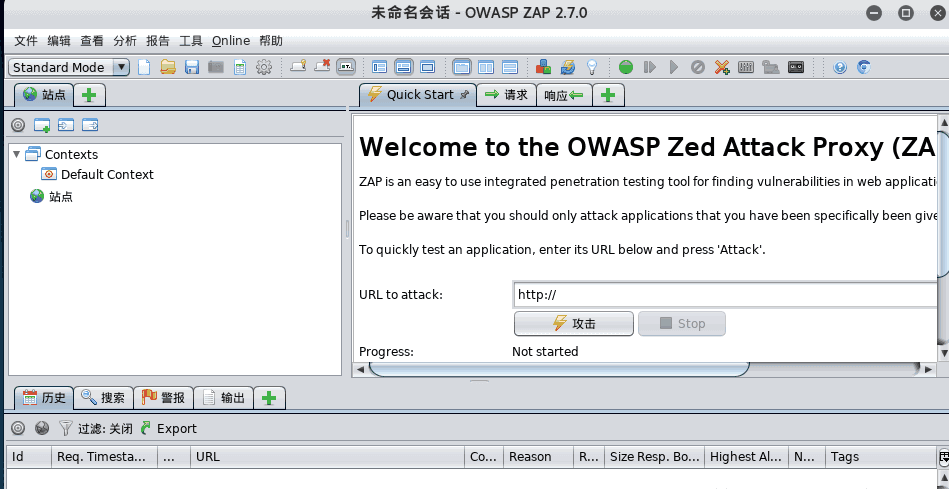Collapse the Contexts tree node
This screenshot has width=949, height=489.
pyautogui.click(x=16, y=154)
